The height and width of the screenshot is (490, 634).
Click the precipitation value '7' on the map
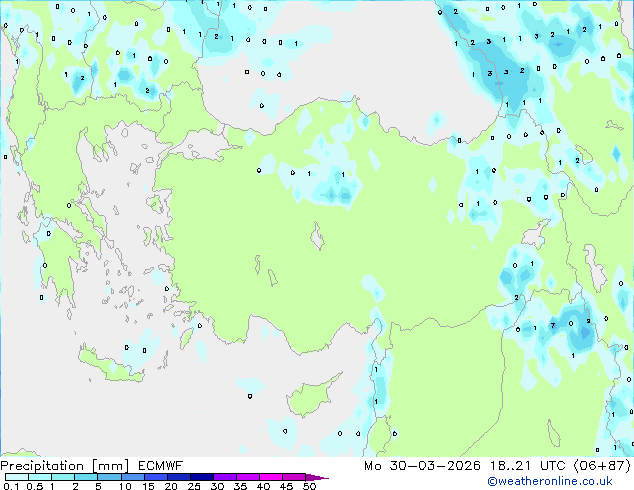553,325
